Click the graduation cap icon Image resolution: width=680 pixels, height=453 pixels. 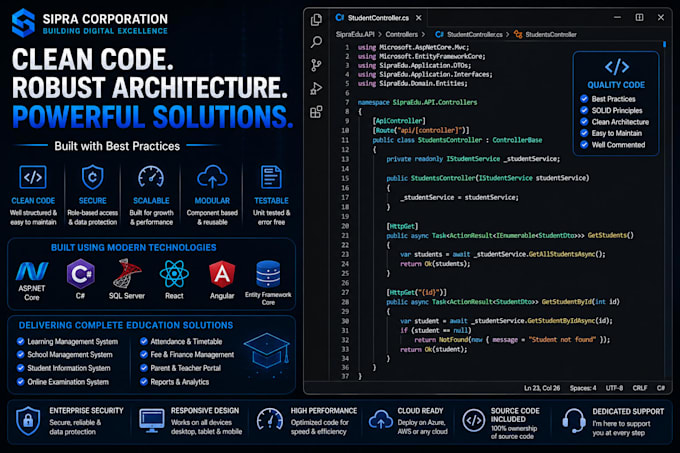pos(266,352)
